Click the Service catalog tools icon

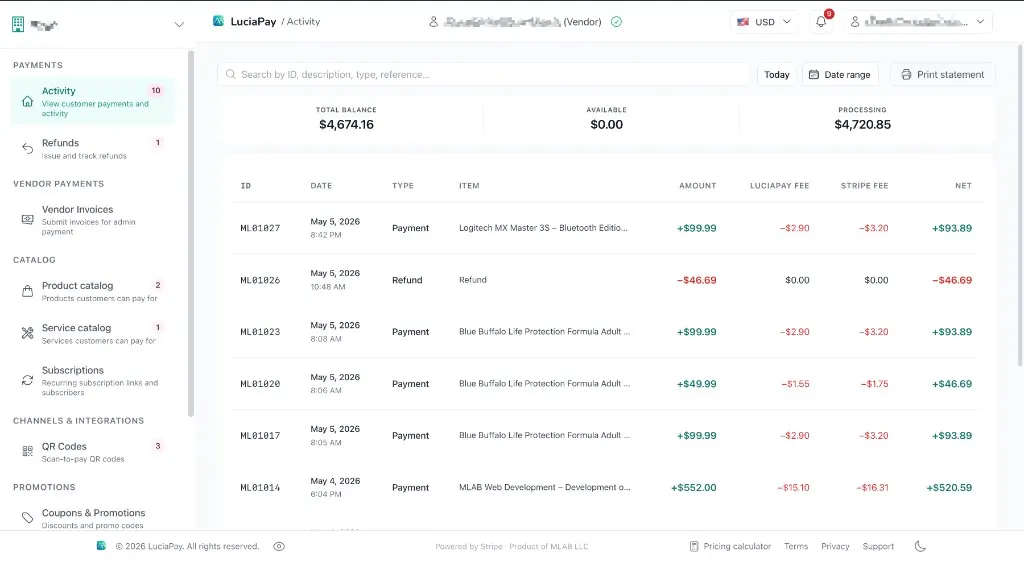coord(27,334)
